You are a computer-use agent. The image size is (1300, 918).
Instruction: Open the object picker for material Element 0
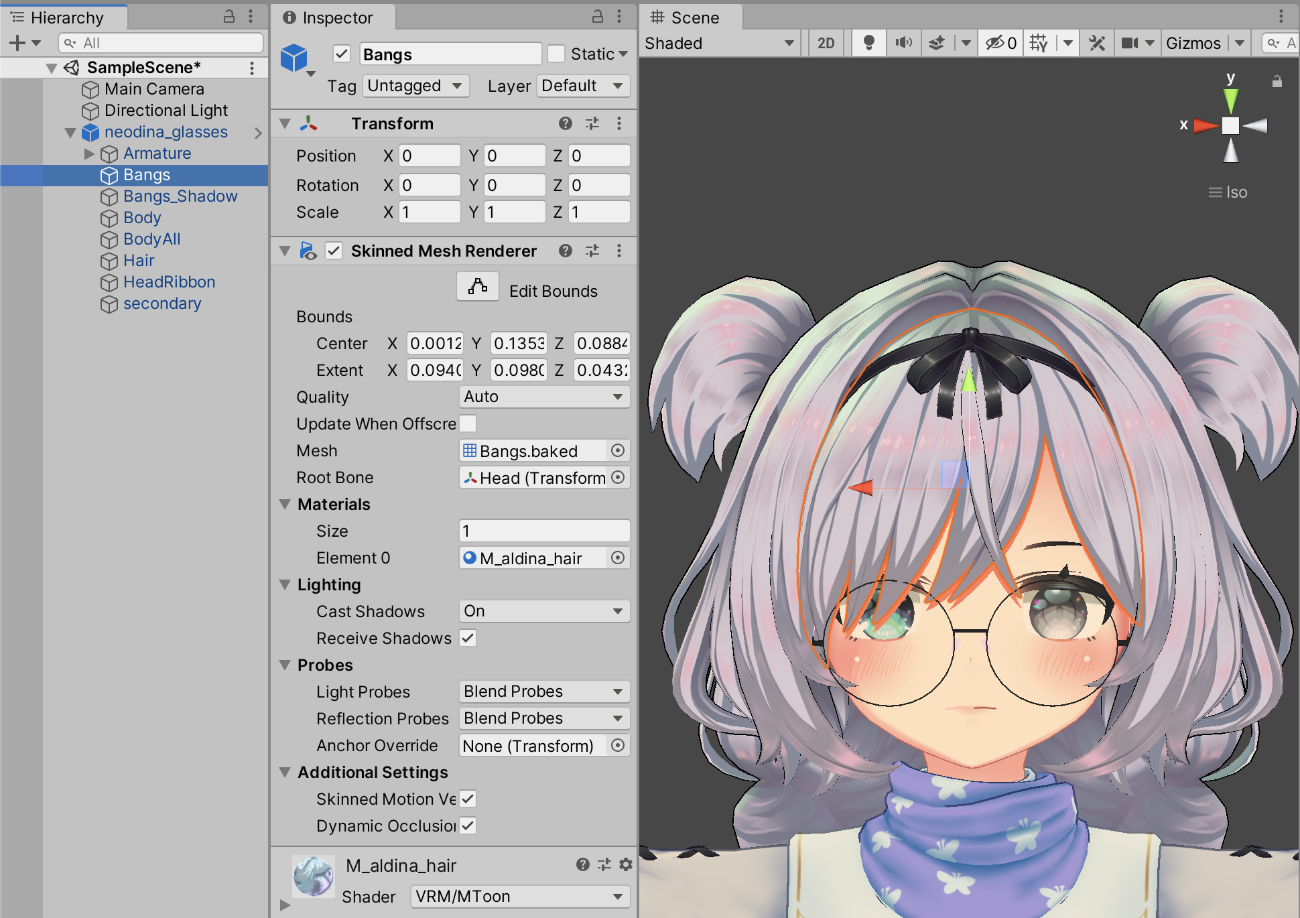coord(618,558)
